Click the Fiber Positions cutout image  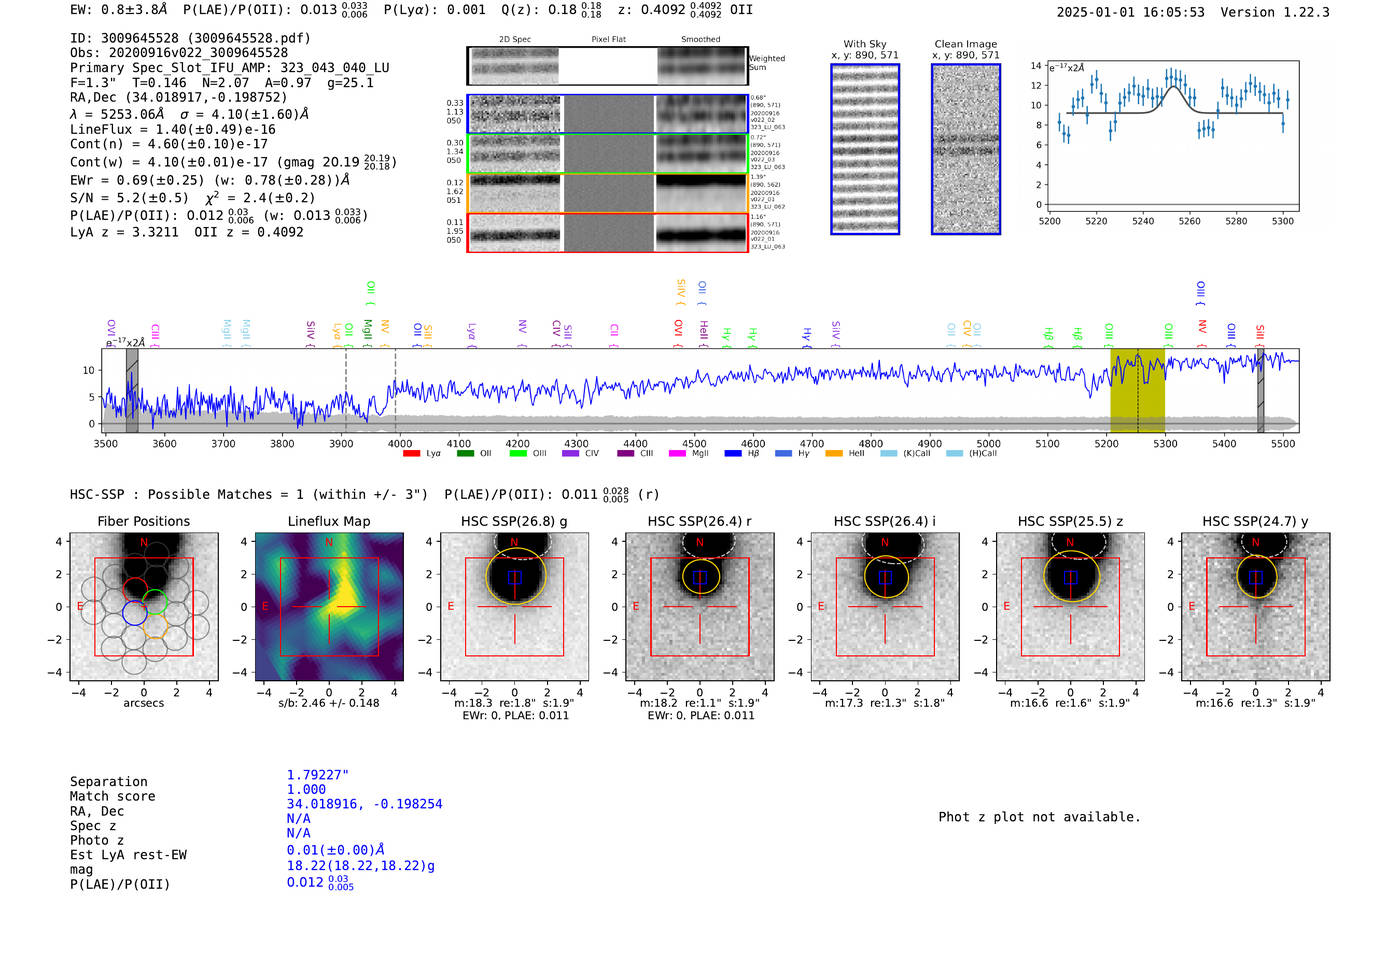[144, 606]
